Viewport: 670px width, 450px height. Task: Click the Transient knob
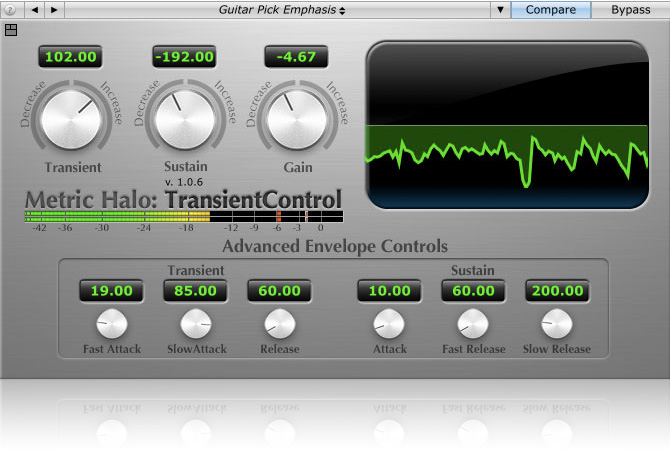pos(72,118)
